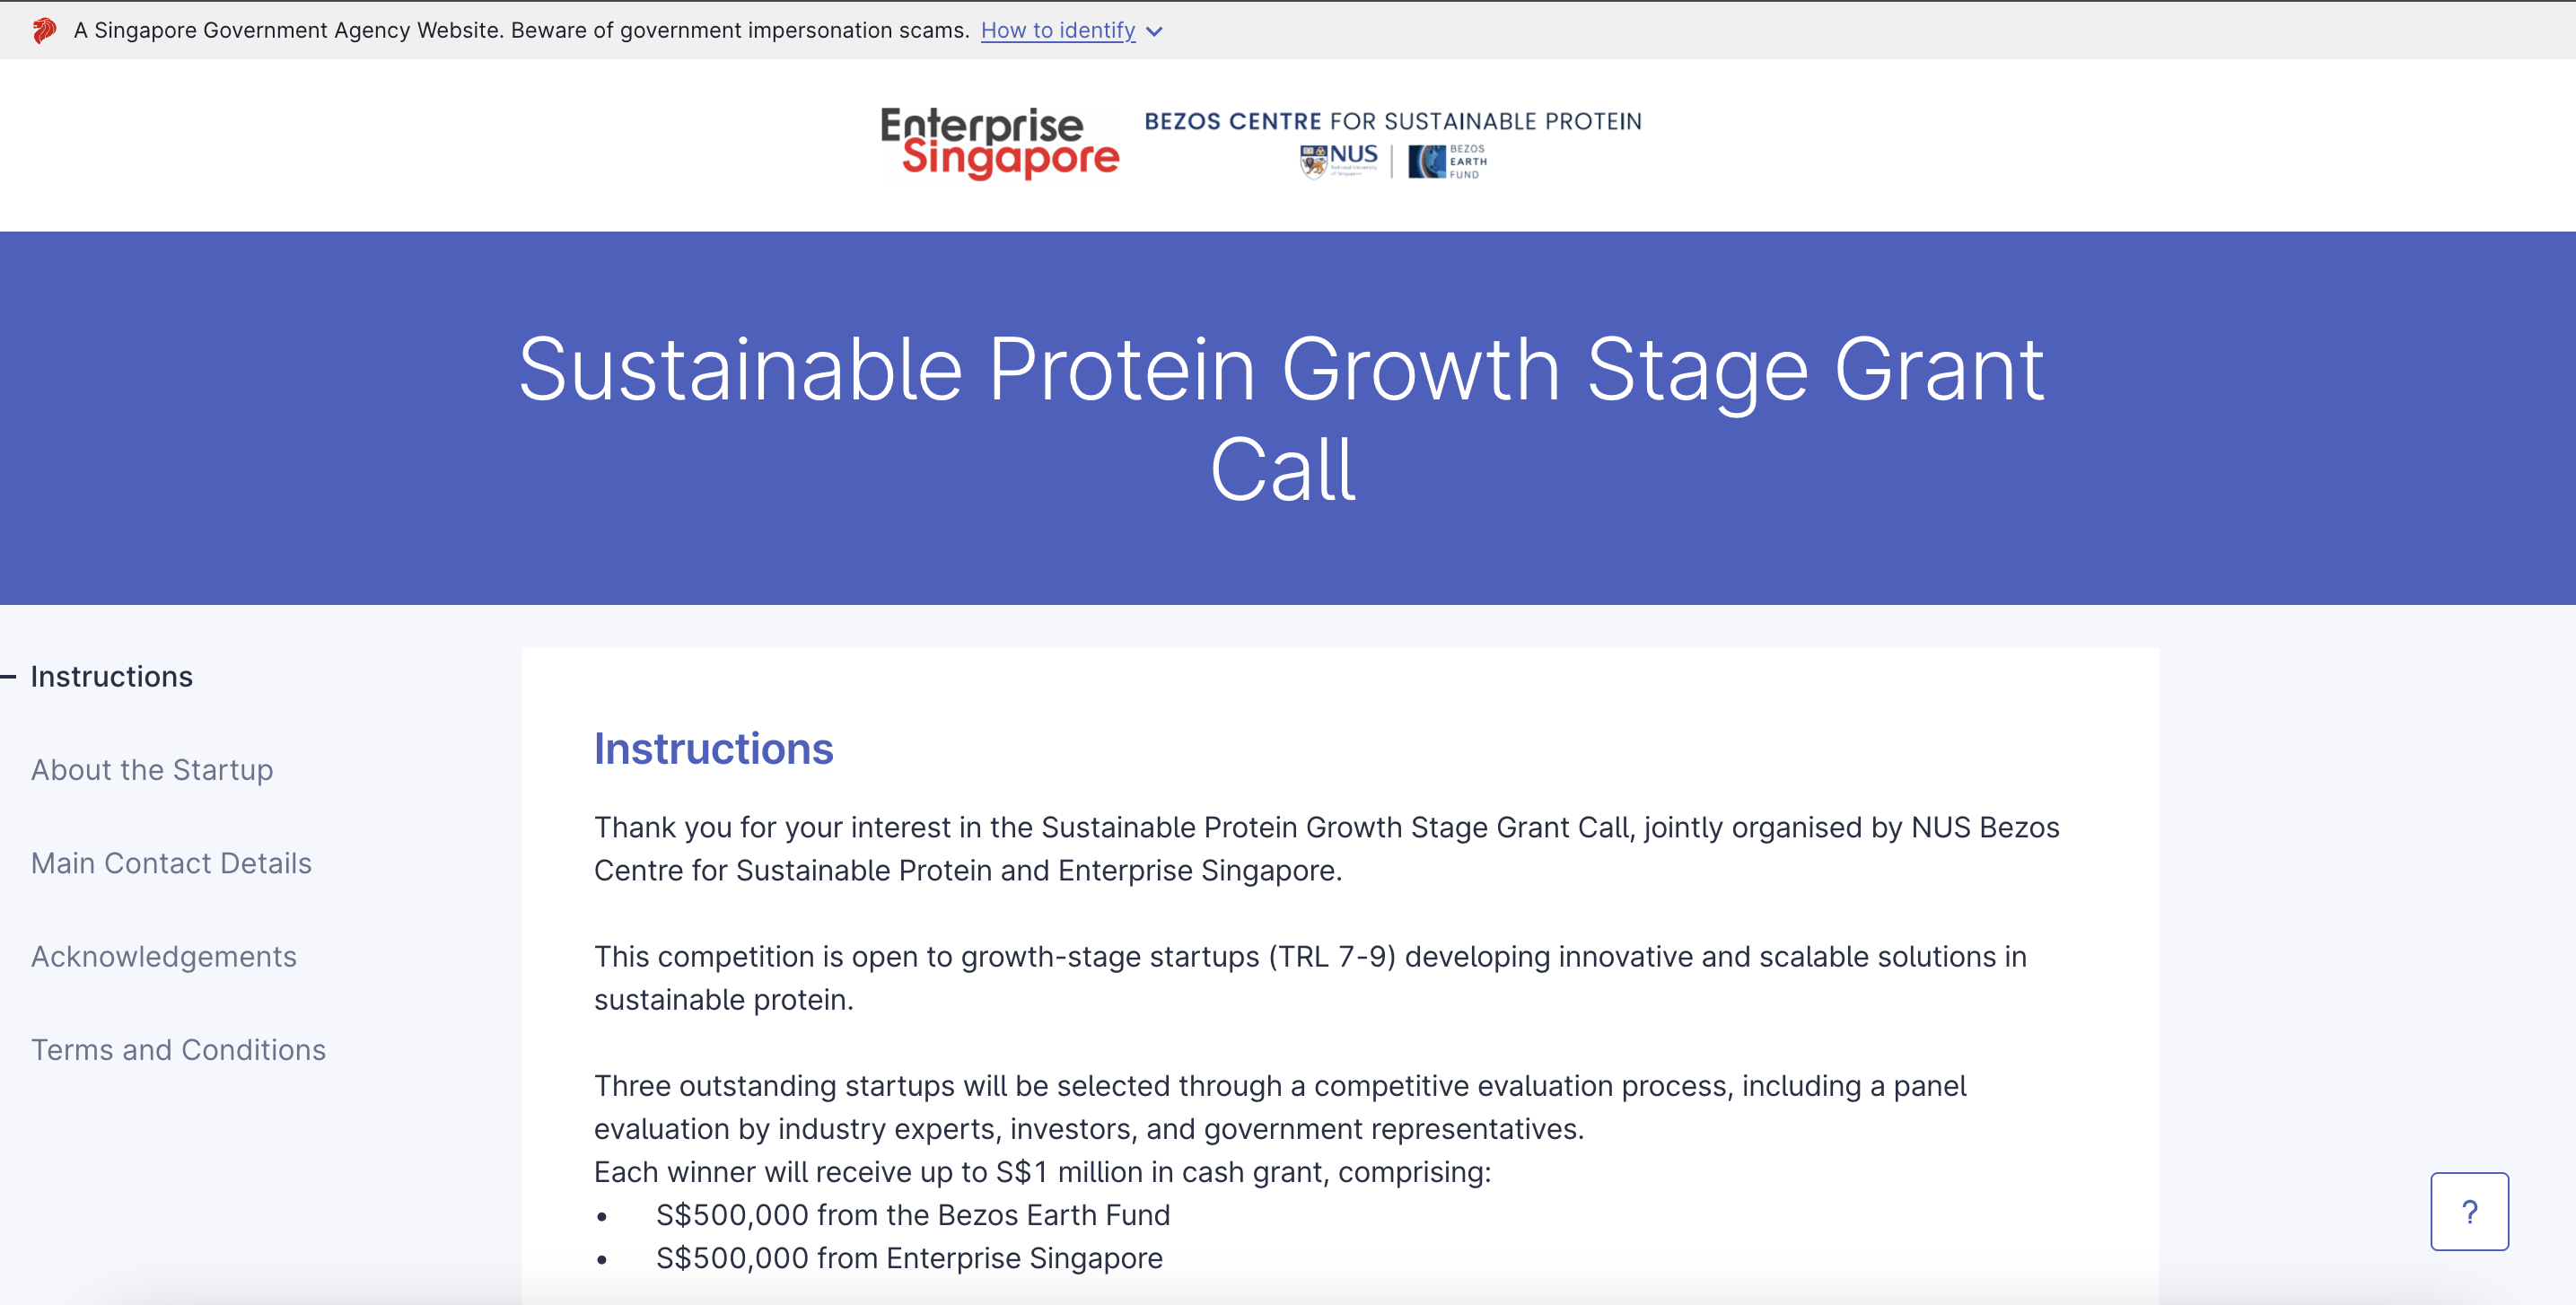2576x1305 pixels.
Task: Go to About the Startup section
Action: click(x=152, y=770)
